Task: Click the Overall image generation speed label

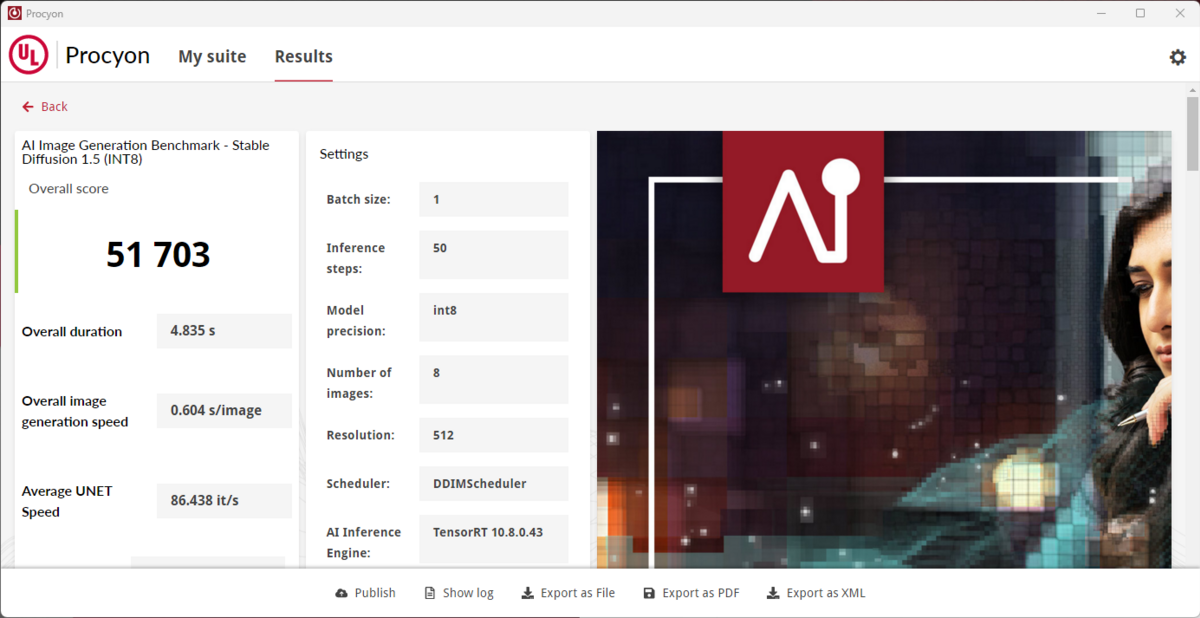Action: pos(75,411)
